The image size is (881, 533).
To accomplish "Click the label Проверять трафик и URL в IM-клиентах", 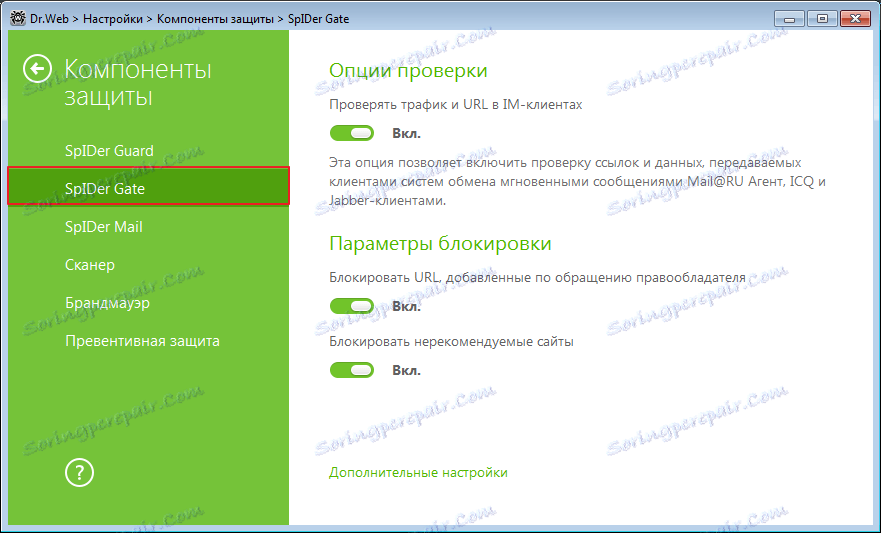I will pyautogui.click(x=456, y=104).
